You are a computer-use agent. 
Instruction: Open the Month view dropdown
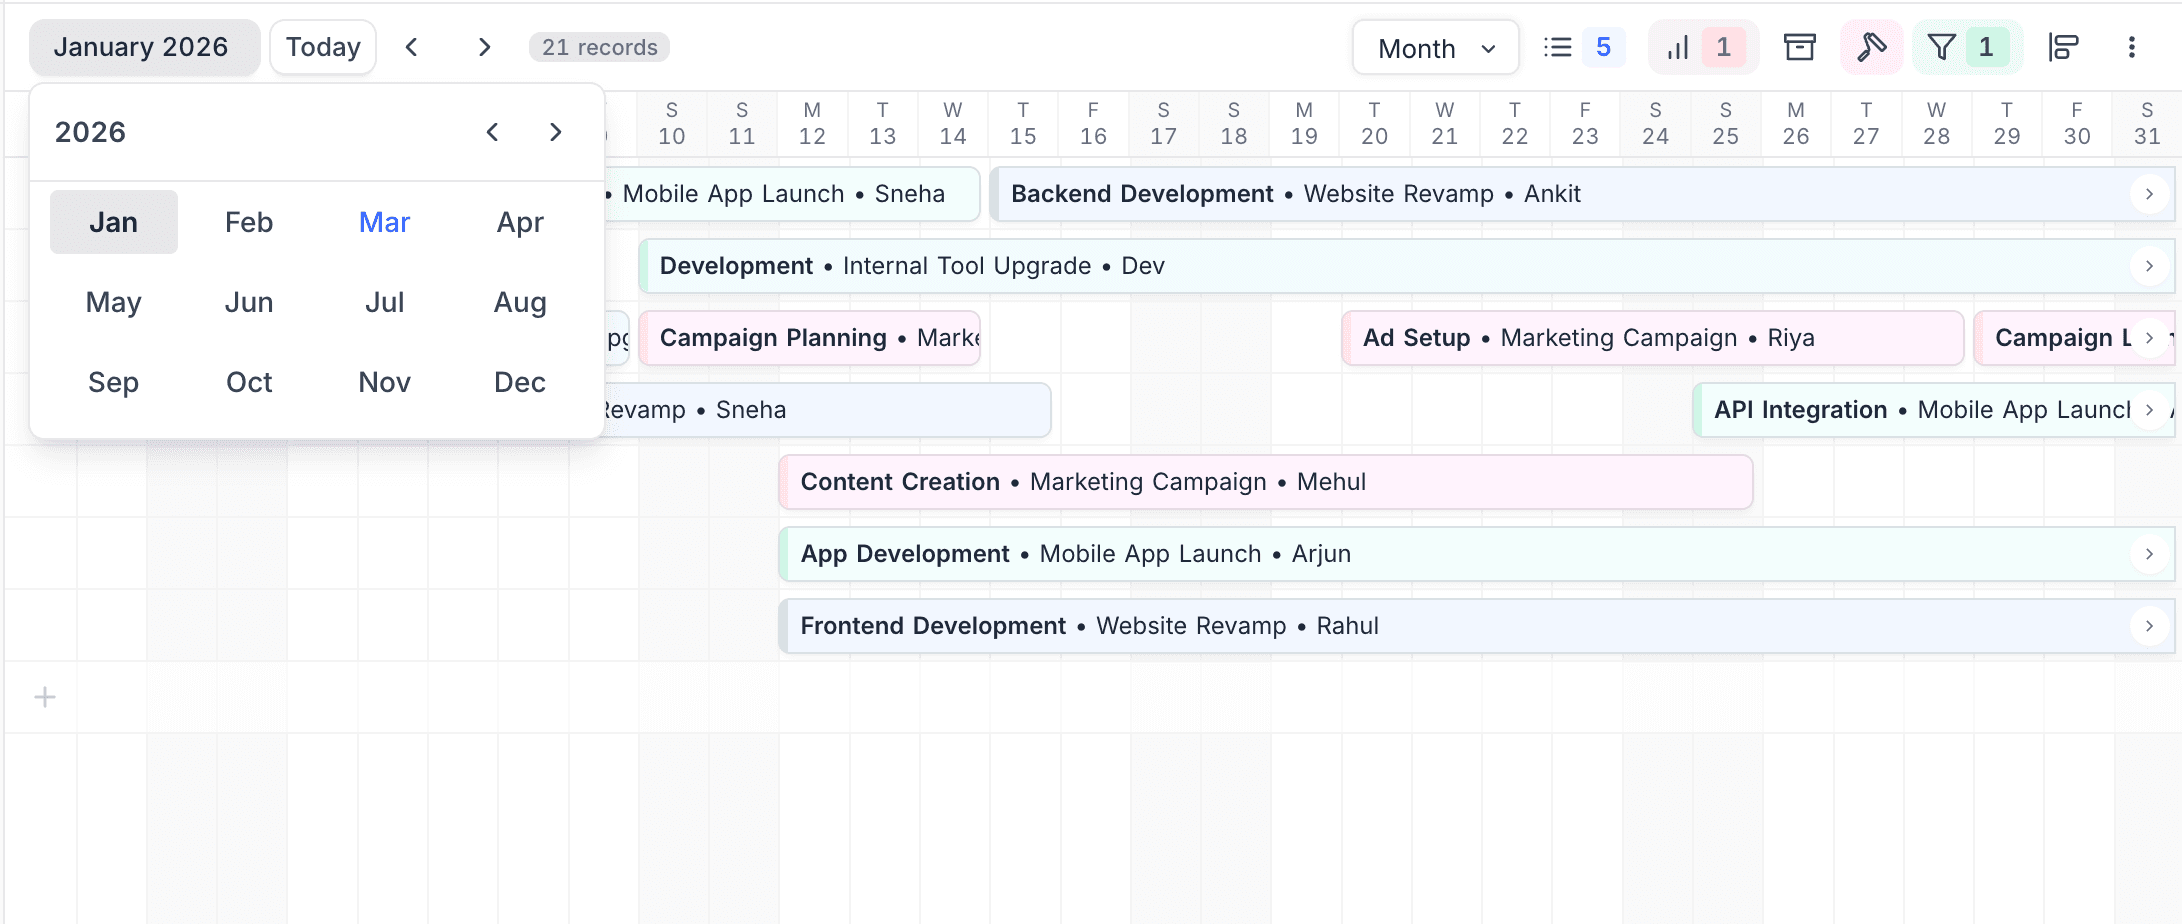click(x=1435, y=46)
